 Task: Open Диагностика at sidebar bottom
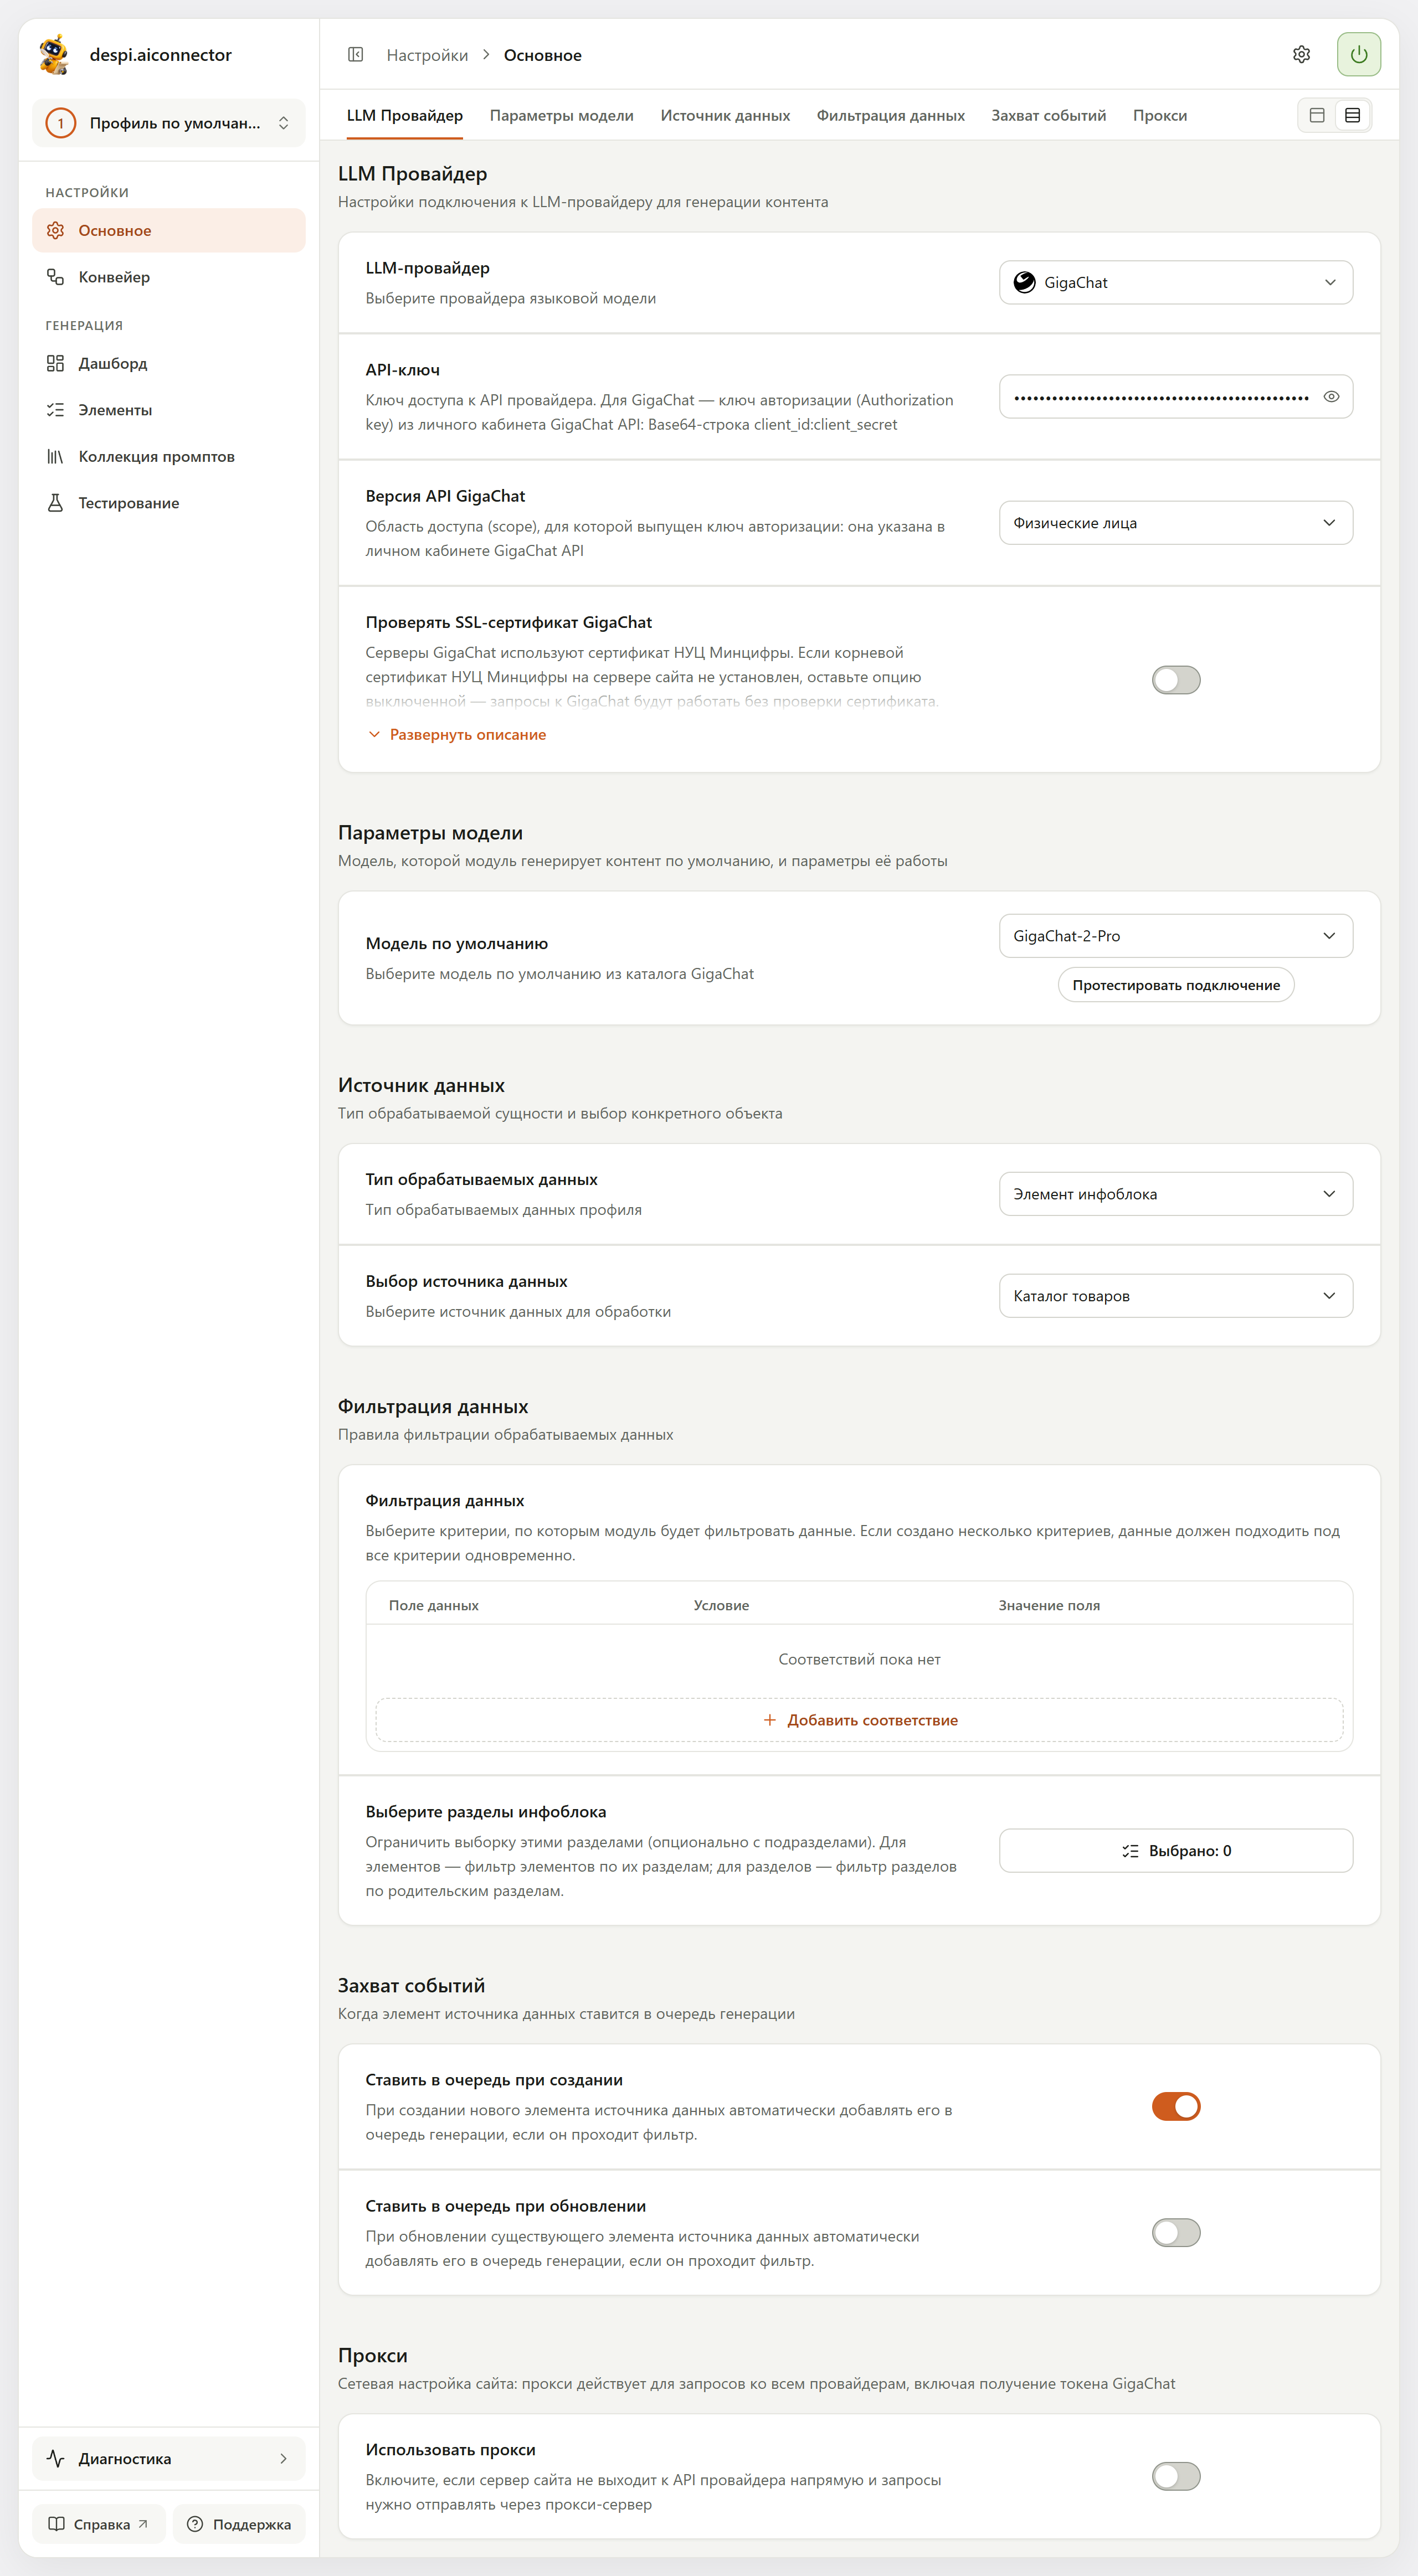tap(168, 2459)
